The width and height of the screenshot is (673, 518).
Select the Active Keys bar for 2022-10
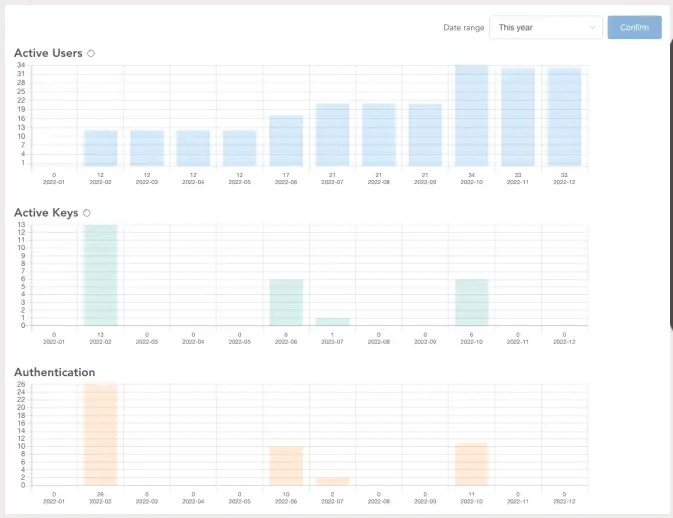(471, 302)
